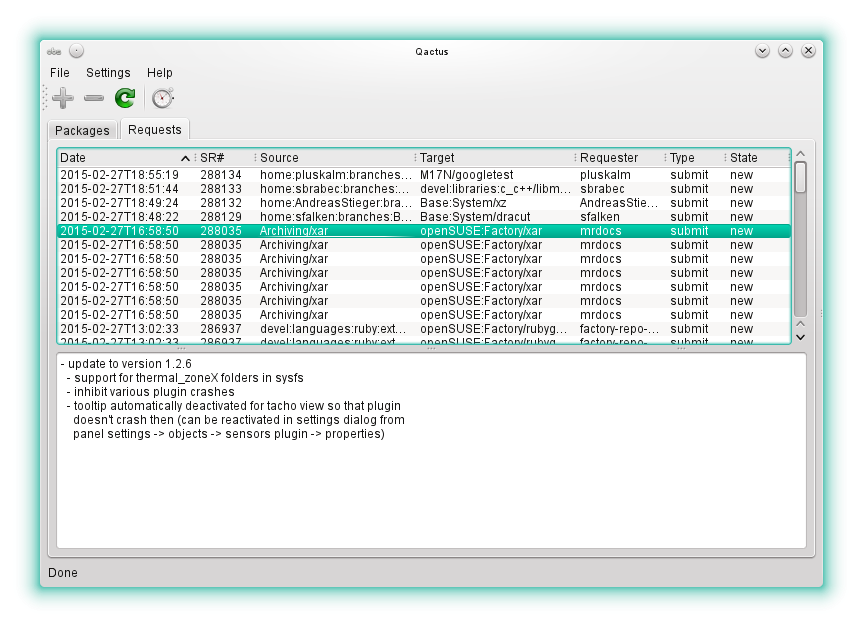Image resolution: width=863 pixels, height=627 pixels.
Task: Select the Requests tab
Action: pos(155,129)
